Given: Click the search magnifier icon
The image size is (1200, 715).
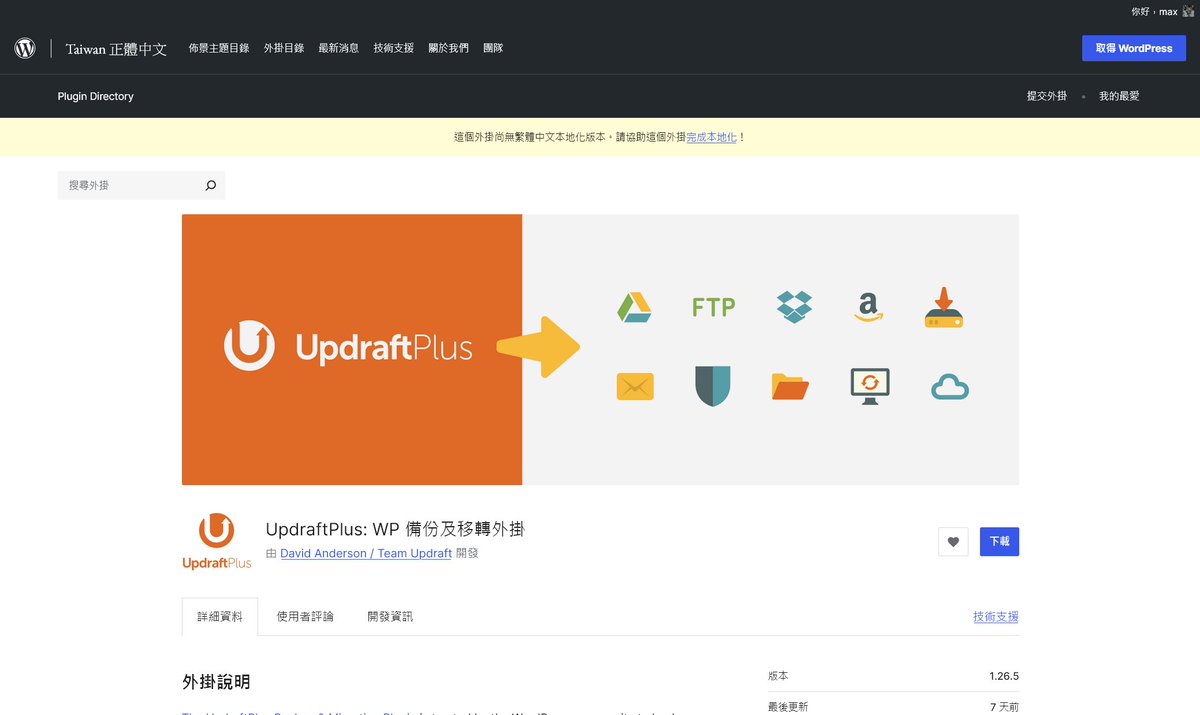Looking at the screenshot, I should 210,185.
